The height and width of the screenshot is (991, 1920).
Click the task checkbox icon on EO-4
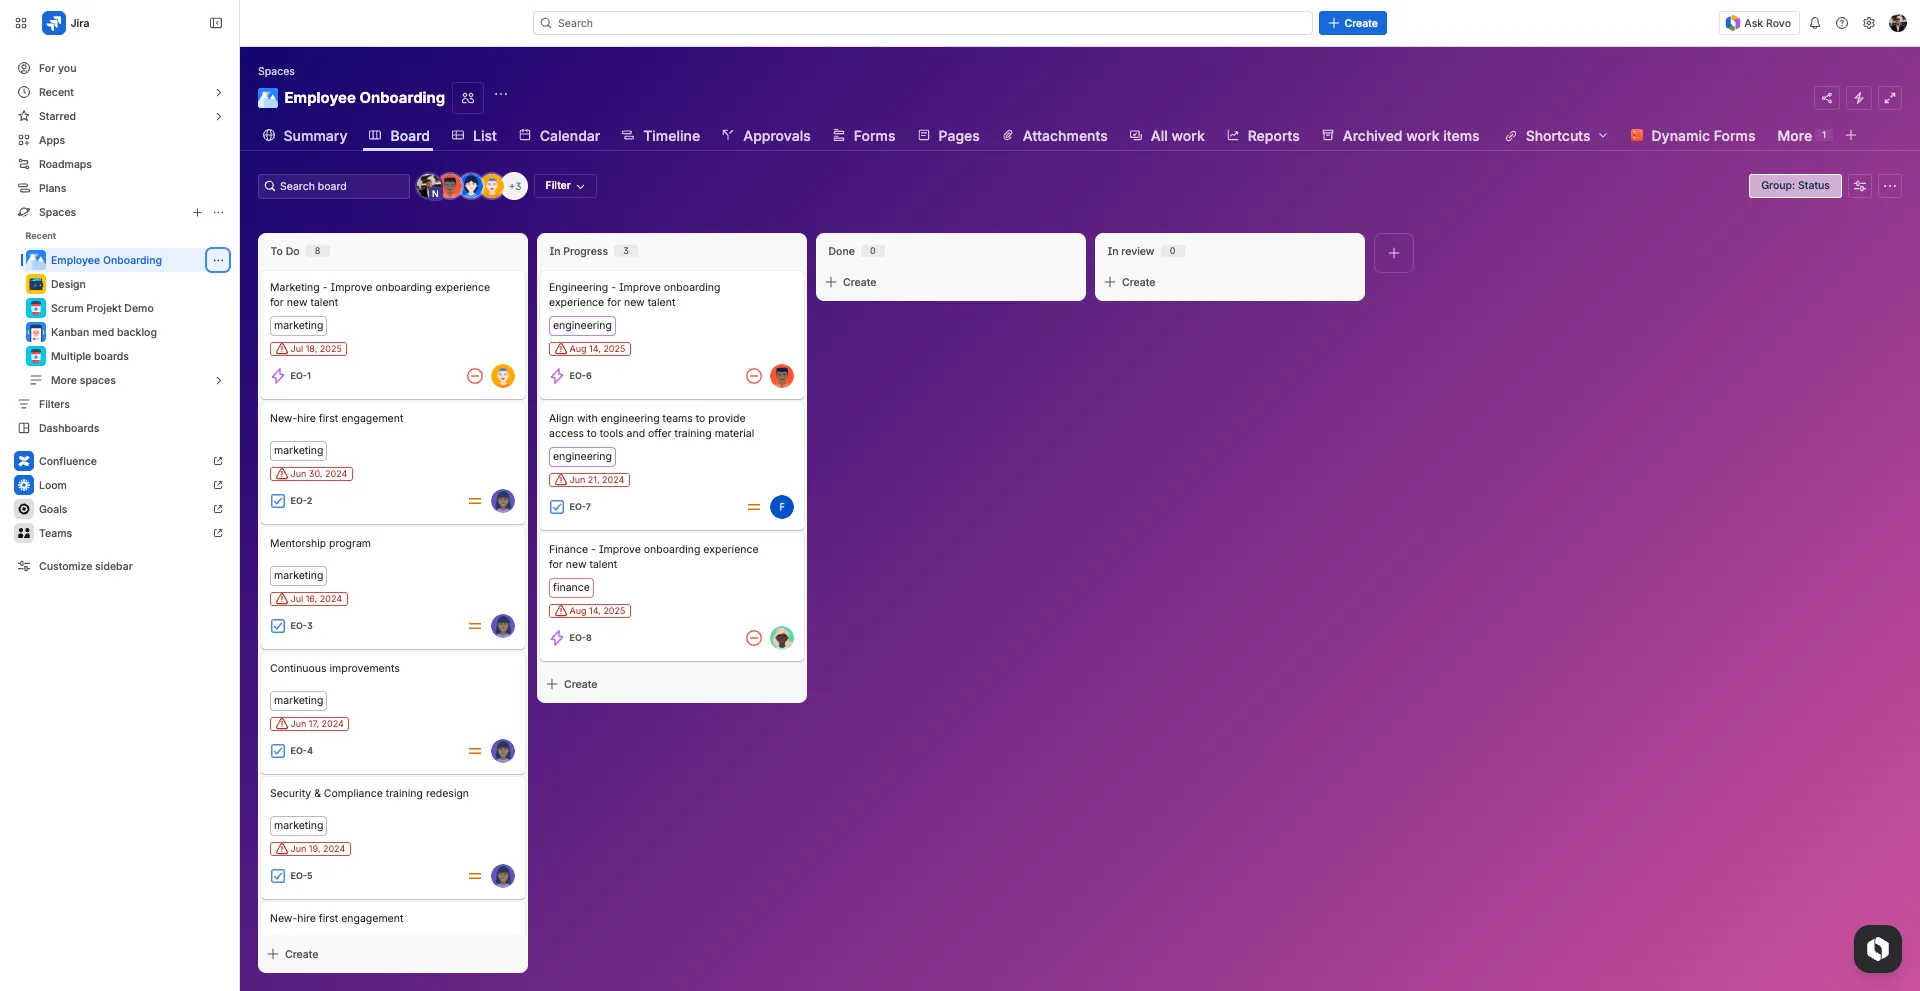[278, 751]
